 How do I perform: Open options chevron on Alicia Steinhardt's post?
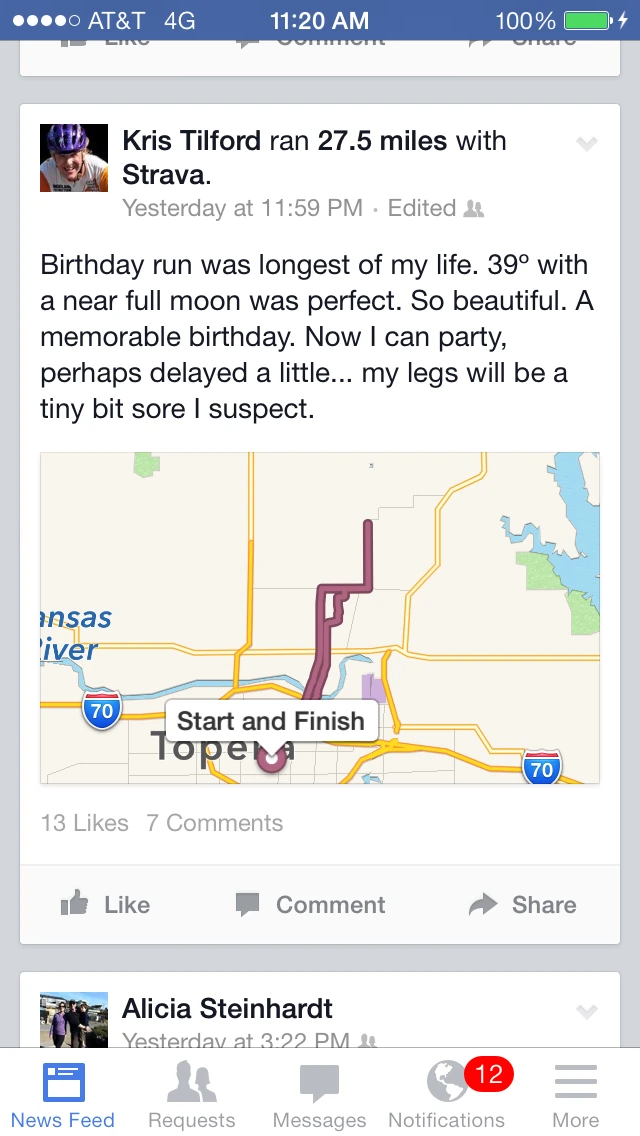coord(587,1010)
